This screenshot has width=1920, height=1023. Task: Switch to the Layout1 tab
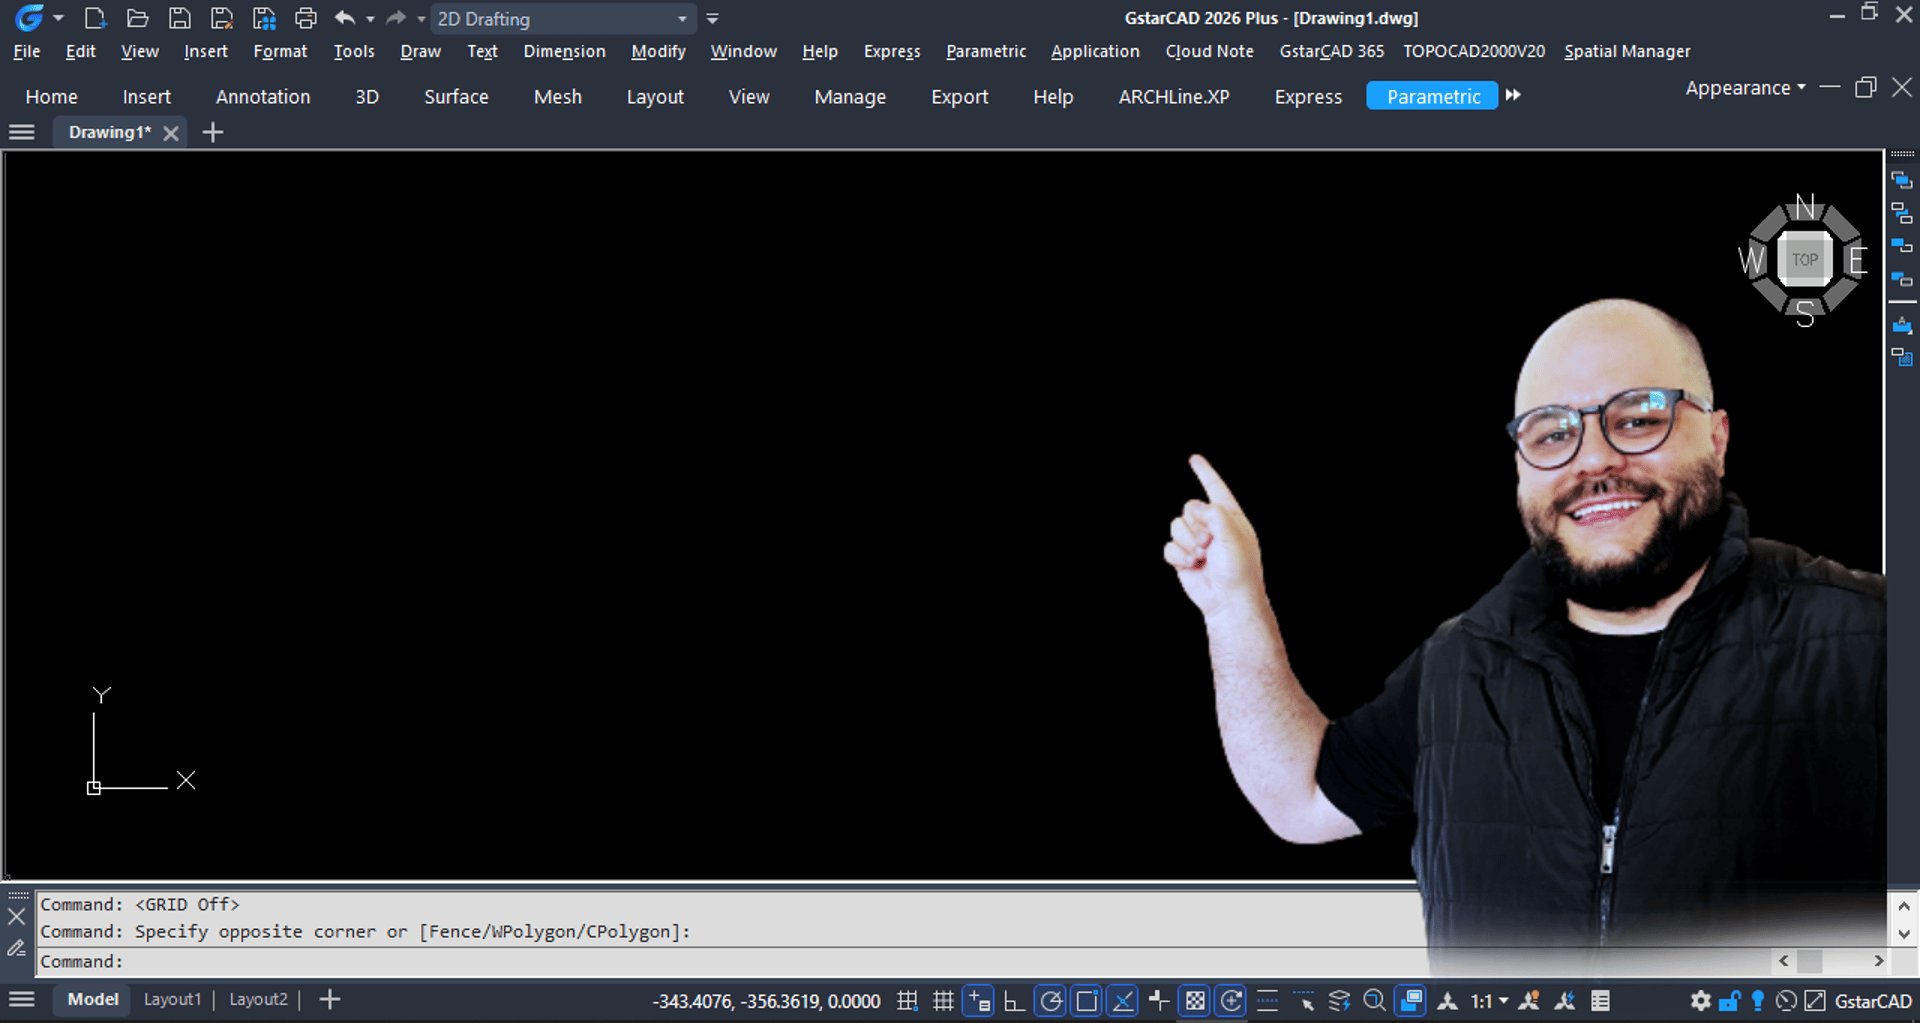pos(172,999)
